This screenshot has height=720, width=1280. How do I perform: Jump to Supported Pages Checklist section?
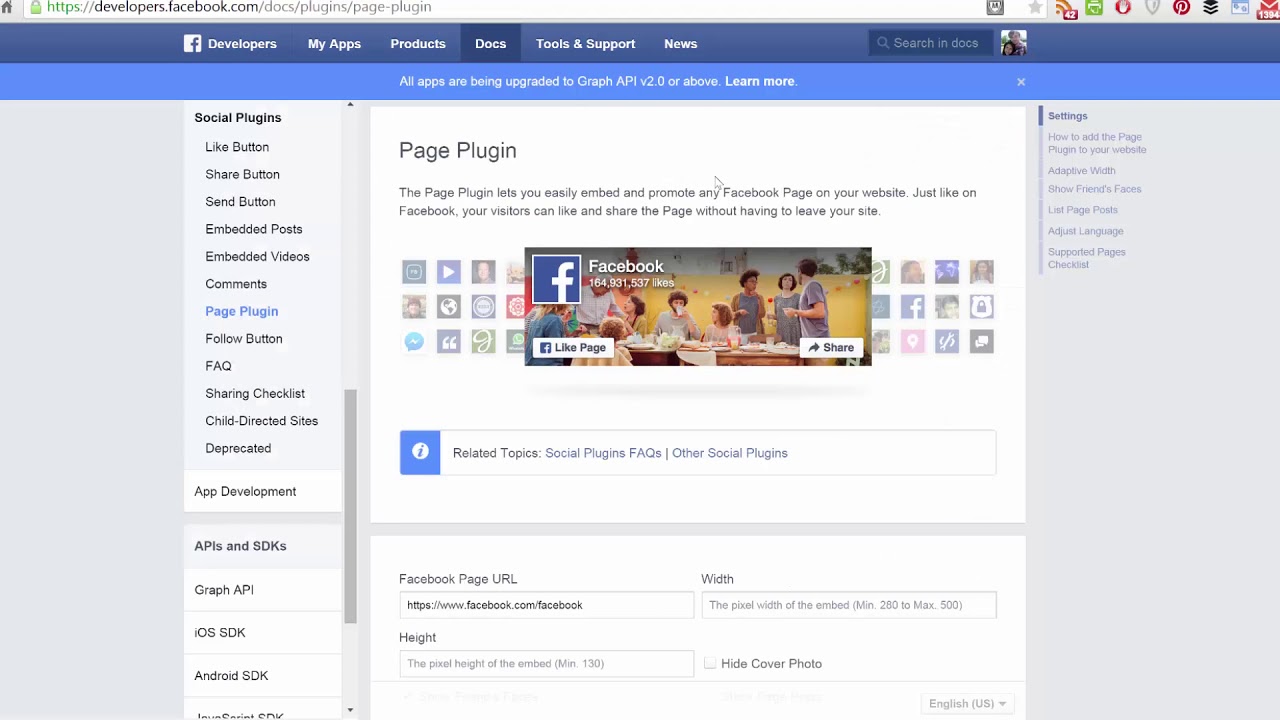1086,258
